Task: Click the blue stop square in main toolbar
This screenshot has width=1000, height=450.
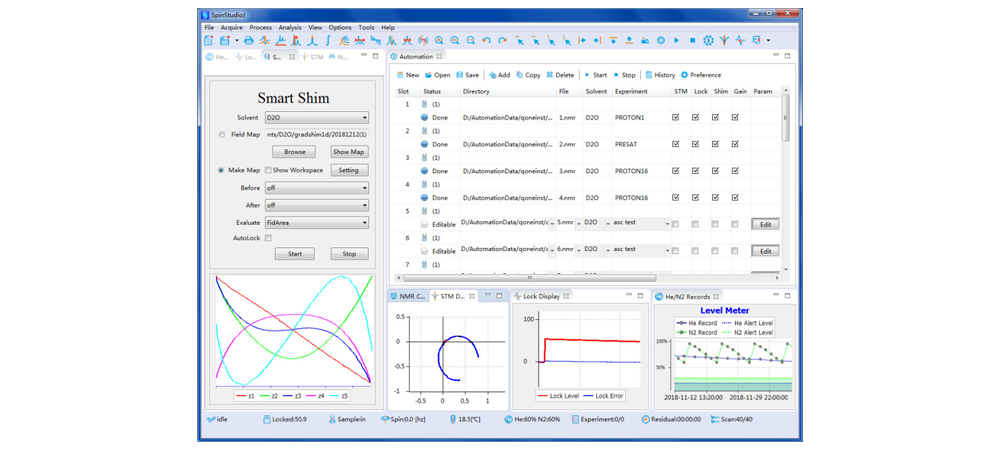Action: pos(692,40)
